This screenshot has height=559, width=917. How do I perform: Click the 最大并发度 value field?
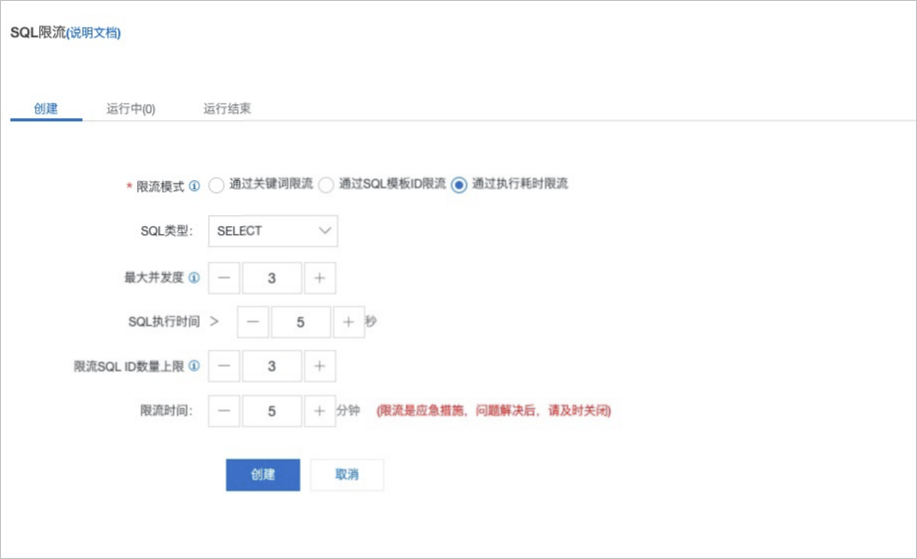pos(272,278)
